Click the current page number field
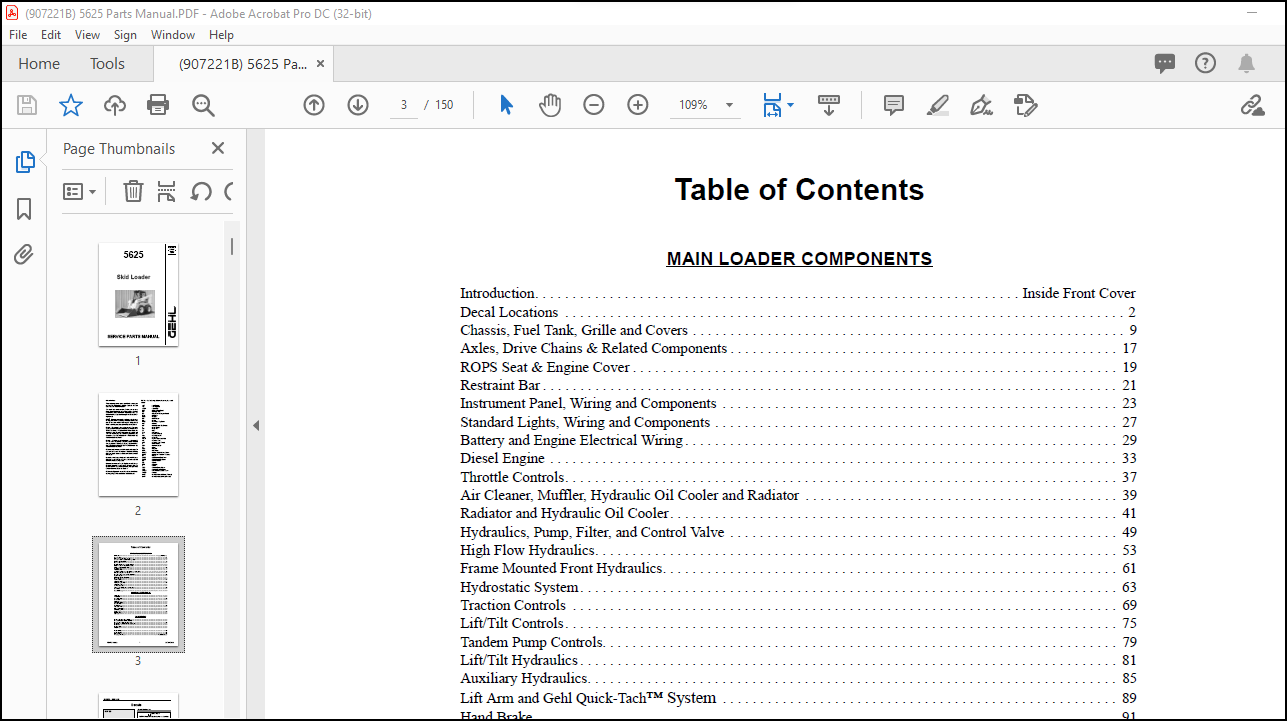1287x721 pixels. (x=404, y=105)
